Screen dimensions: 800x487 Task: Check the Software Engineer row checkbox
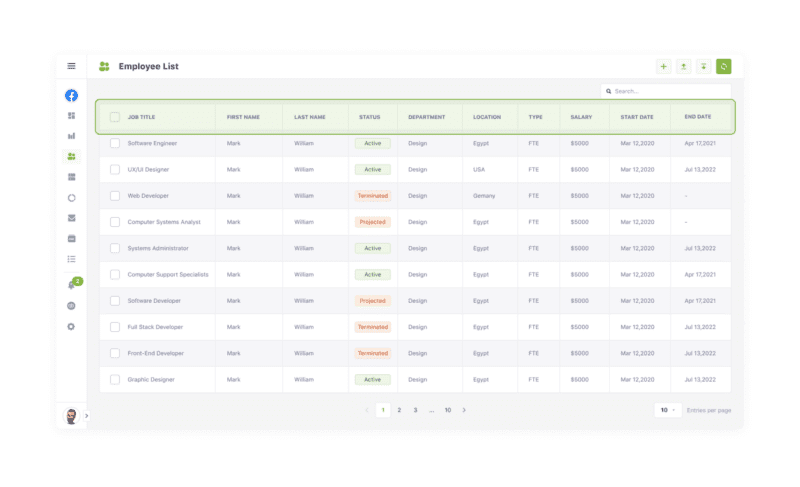115,143
